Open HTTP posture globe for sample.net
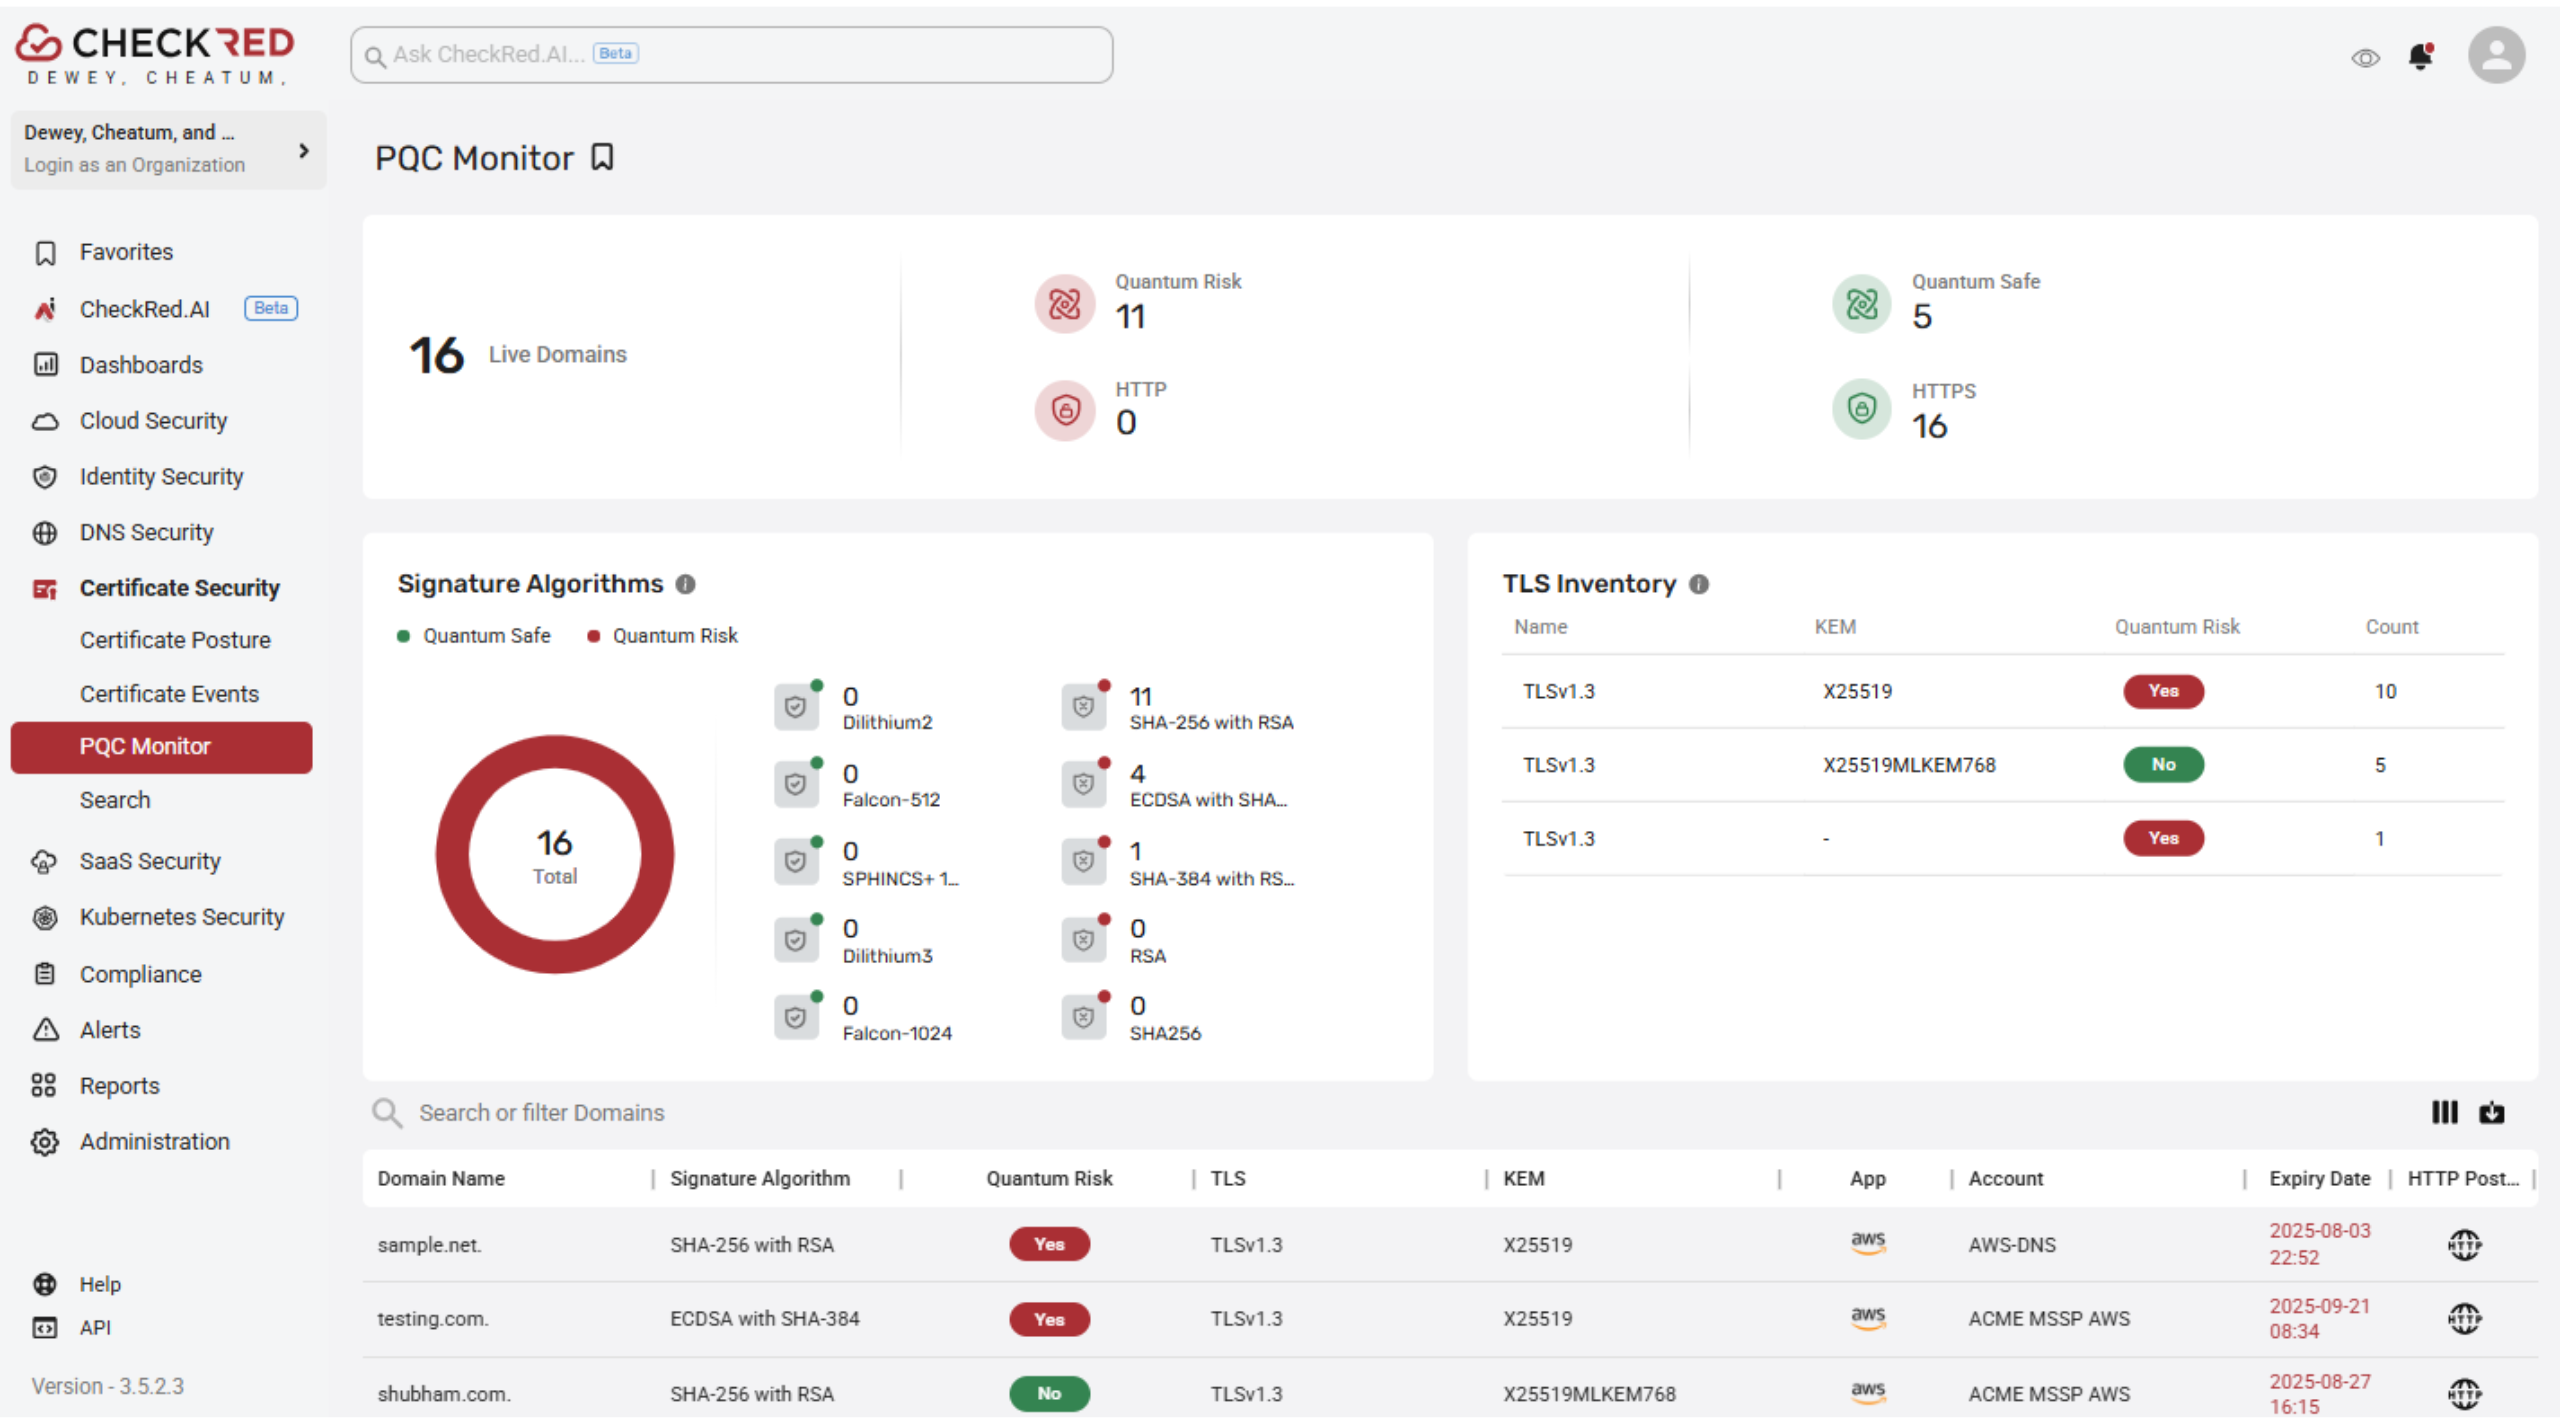 pos(2464,1245)
